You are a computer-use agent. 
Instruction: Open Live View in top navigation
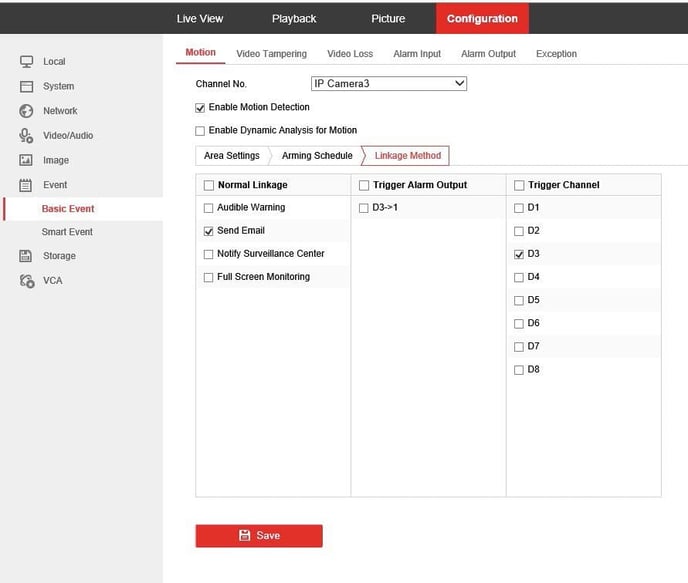[200, 19]
